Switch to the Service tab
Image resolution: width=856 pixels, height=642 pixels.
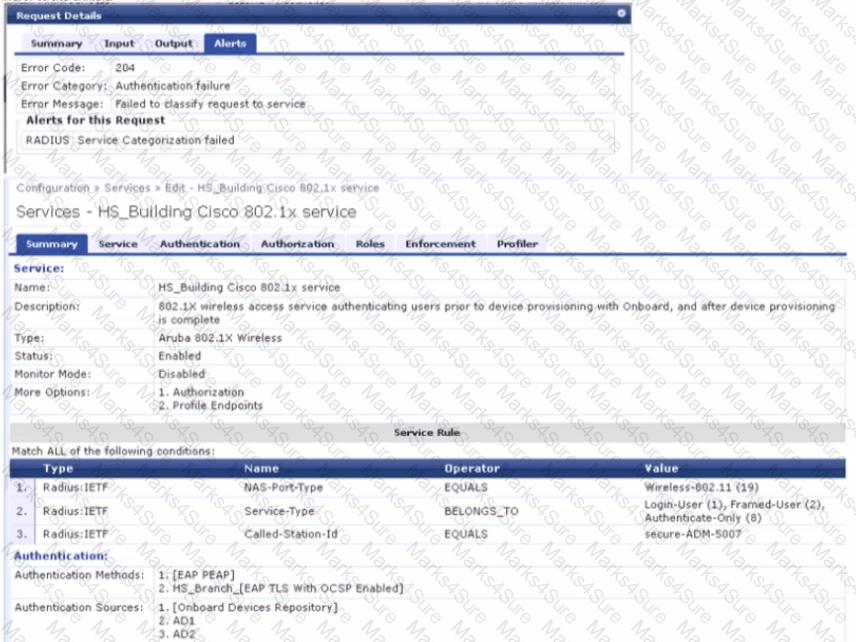pyautogui.click(x=118, y=244)
